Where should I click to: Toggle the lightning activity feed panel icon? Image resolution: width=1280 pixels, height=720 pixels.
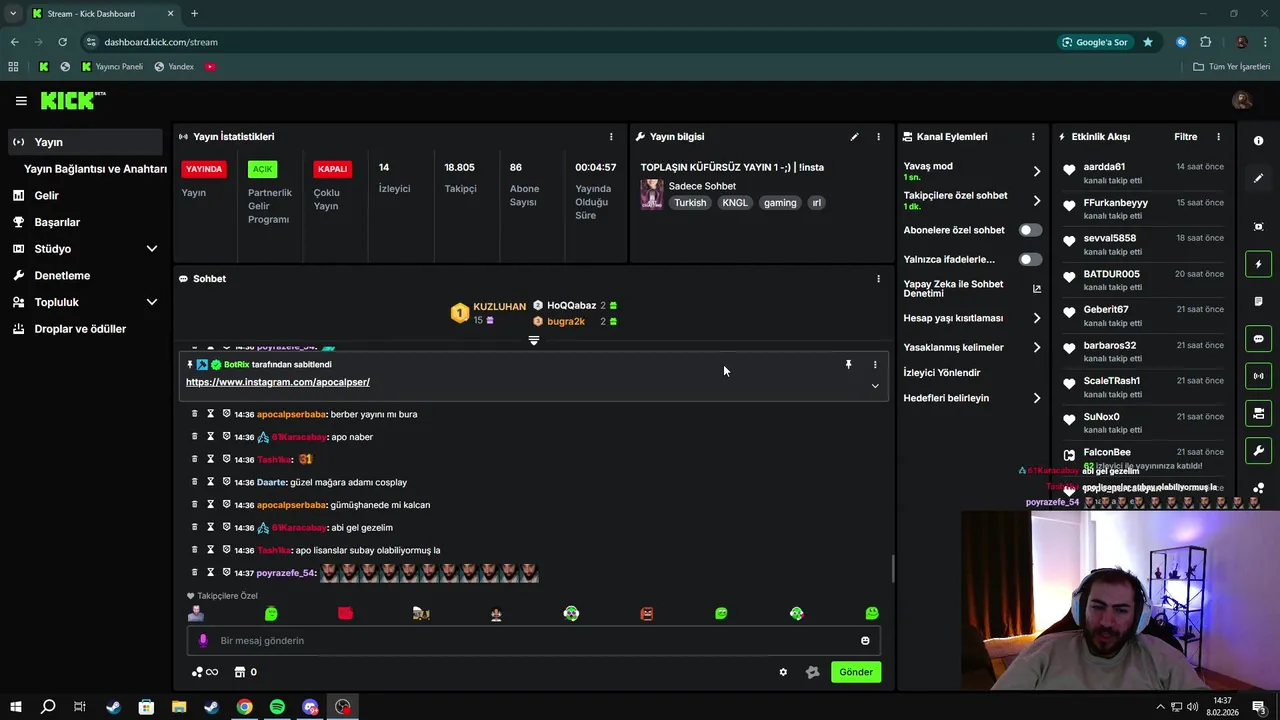[1259, 264]
